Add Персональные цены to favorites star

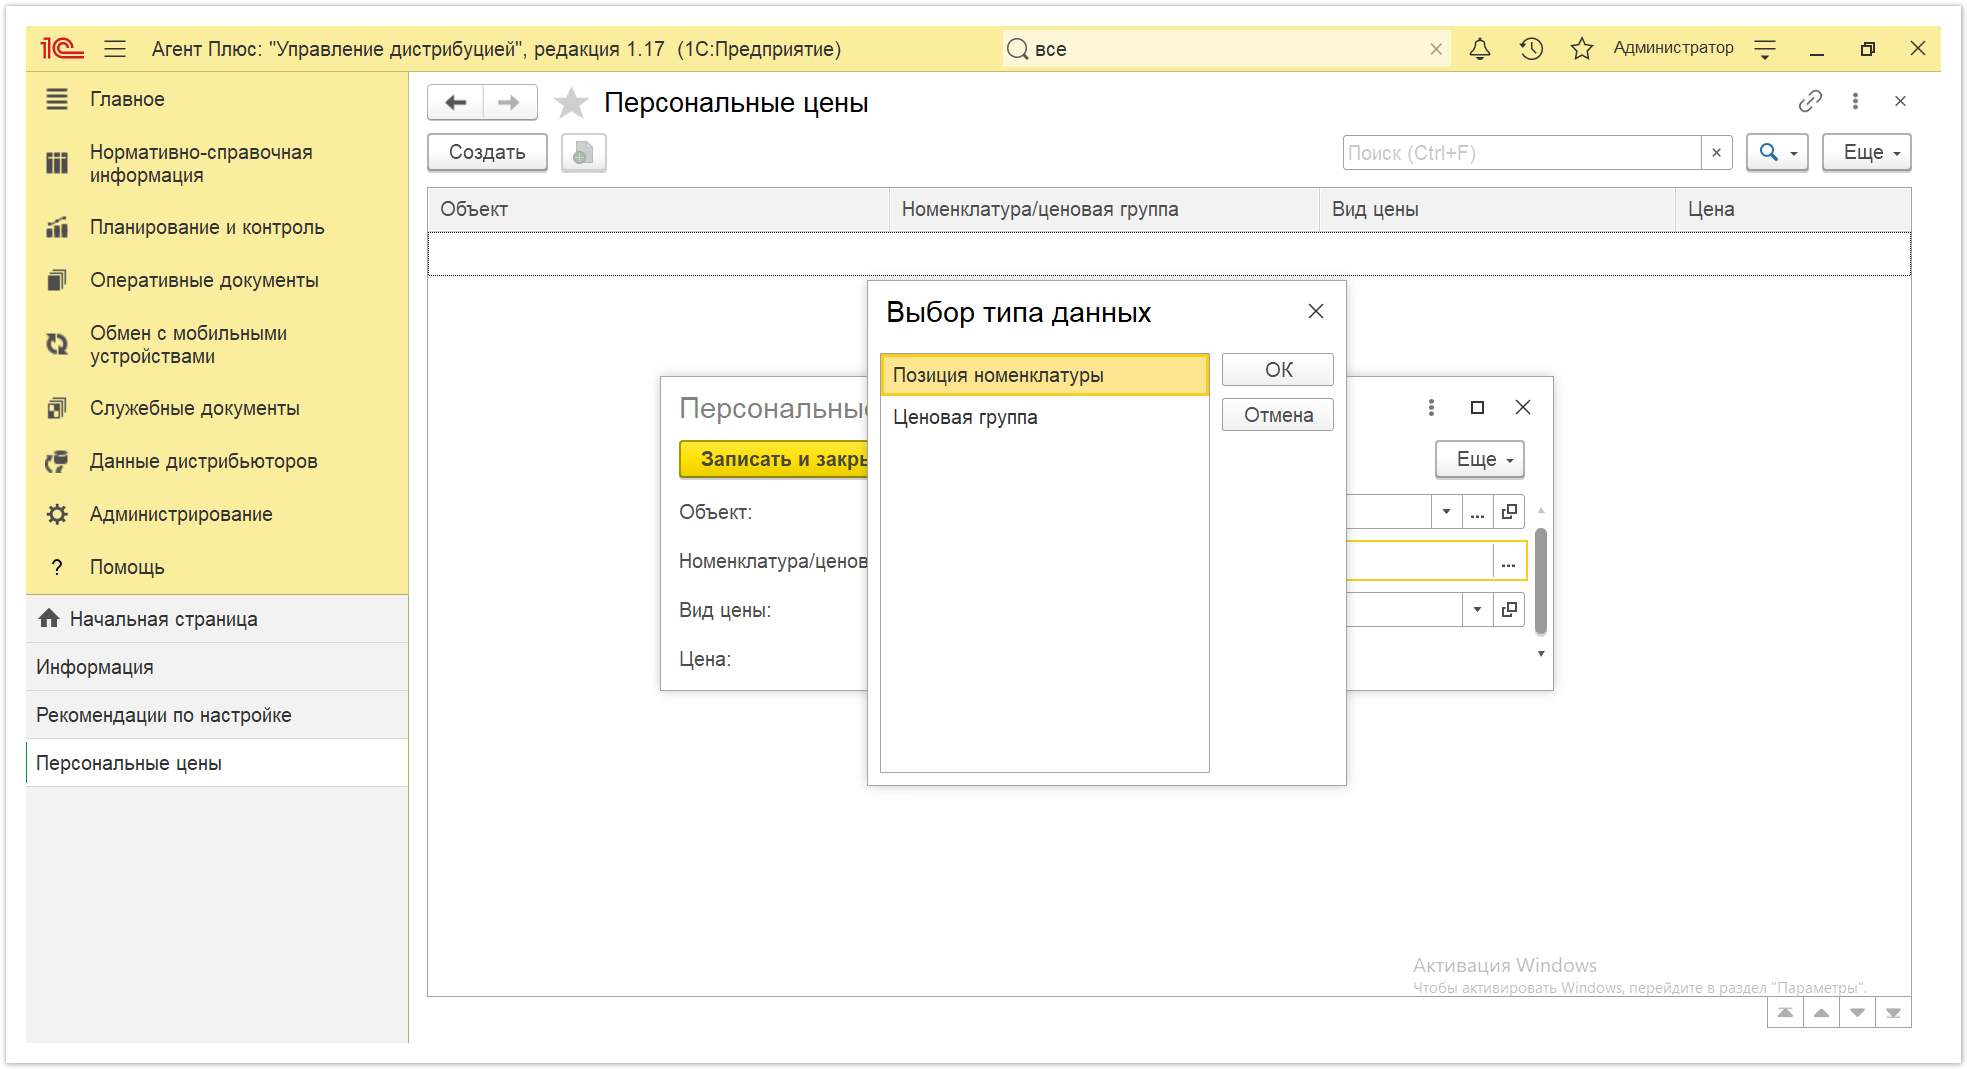click(x=571, y=102)
